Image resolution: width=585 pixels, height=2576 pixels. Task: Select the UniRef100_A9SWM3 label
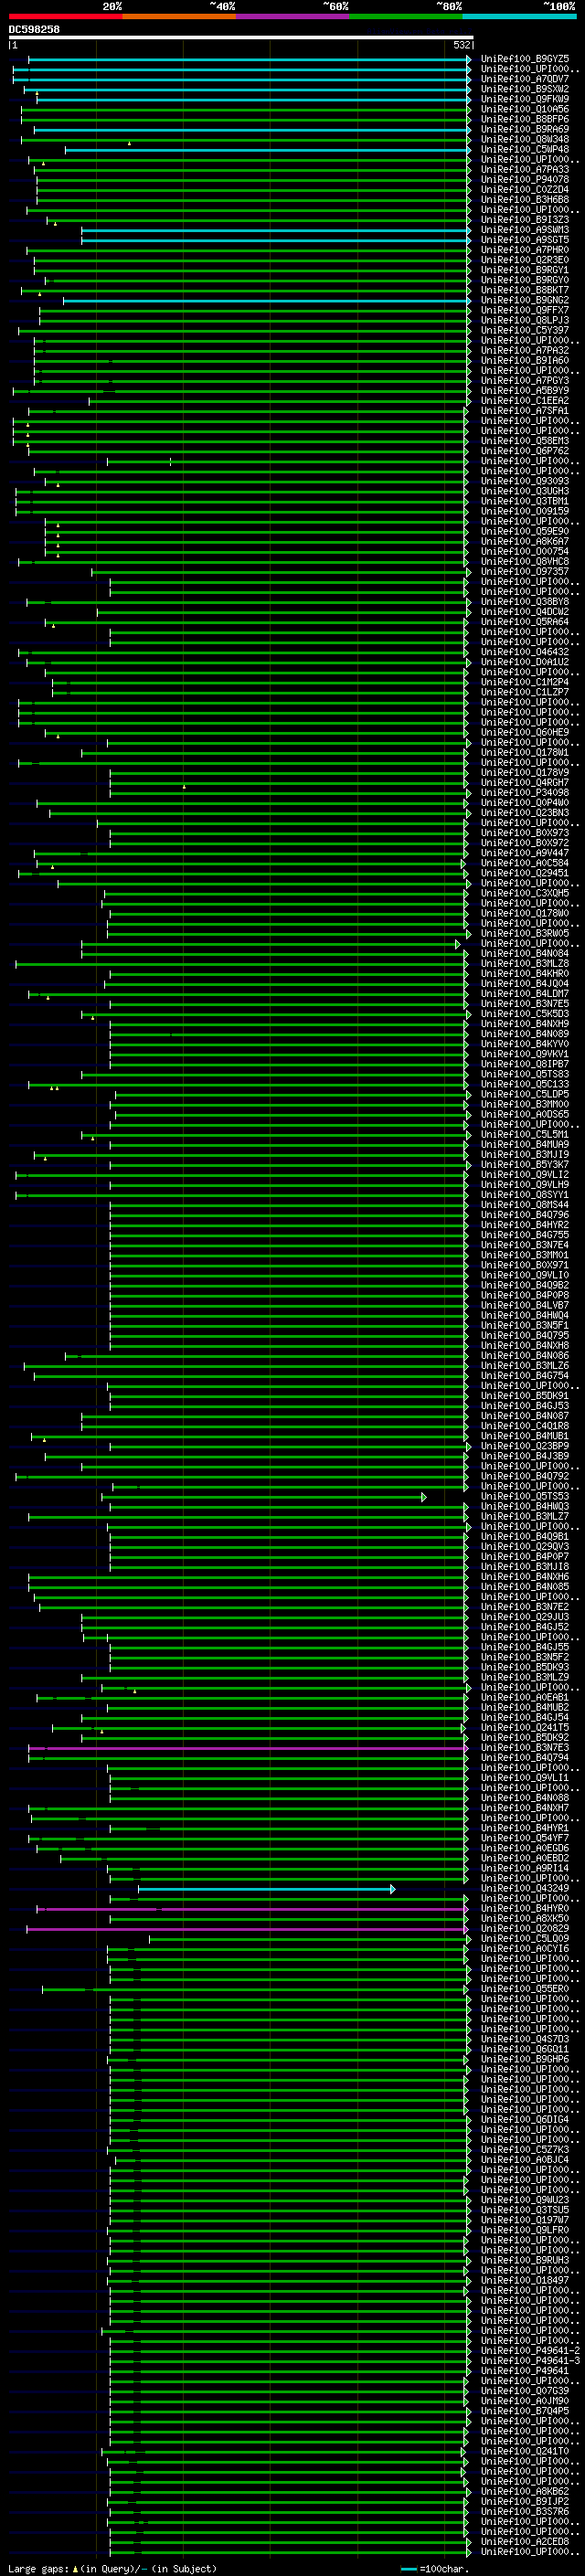point(525,230)
